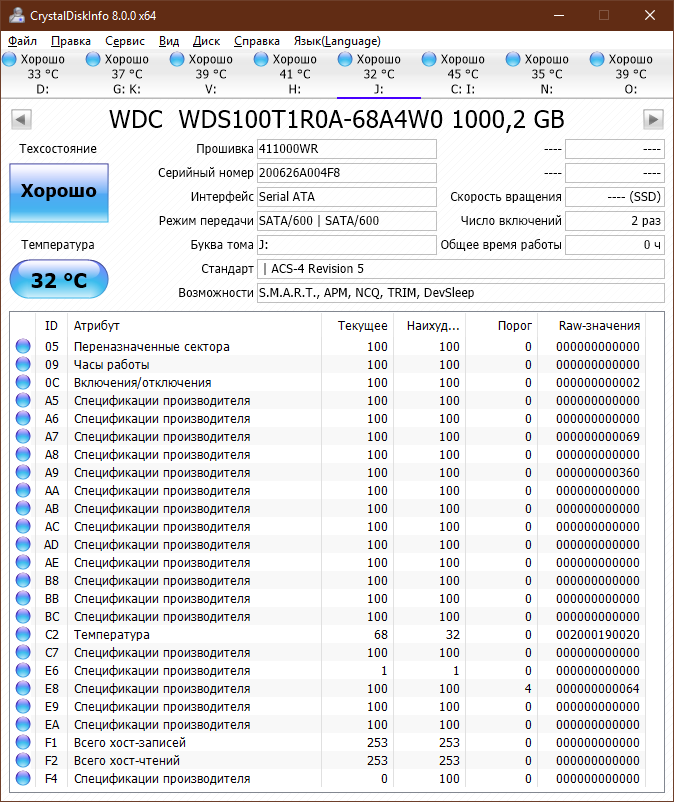
Task: Click status orb for attribute 09
Action: point(23,364)
